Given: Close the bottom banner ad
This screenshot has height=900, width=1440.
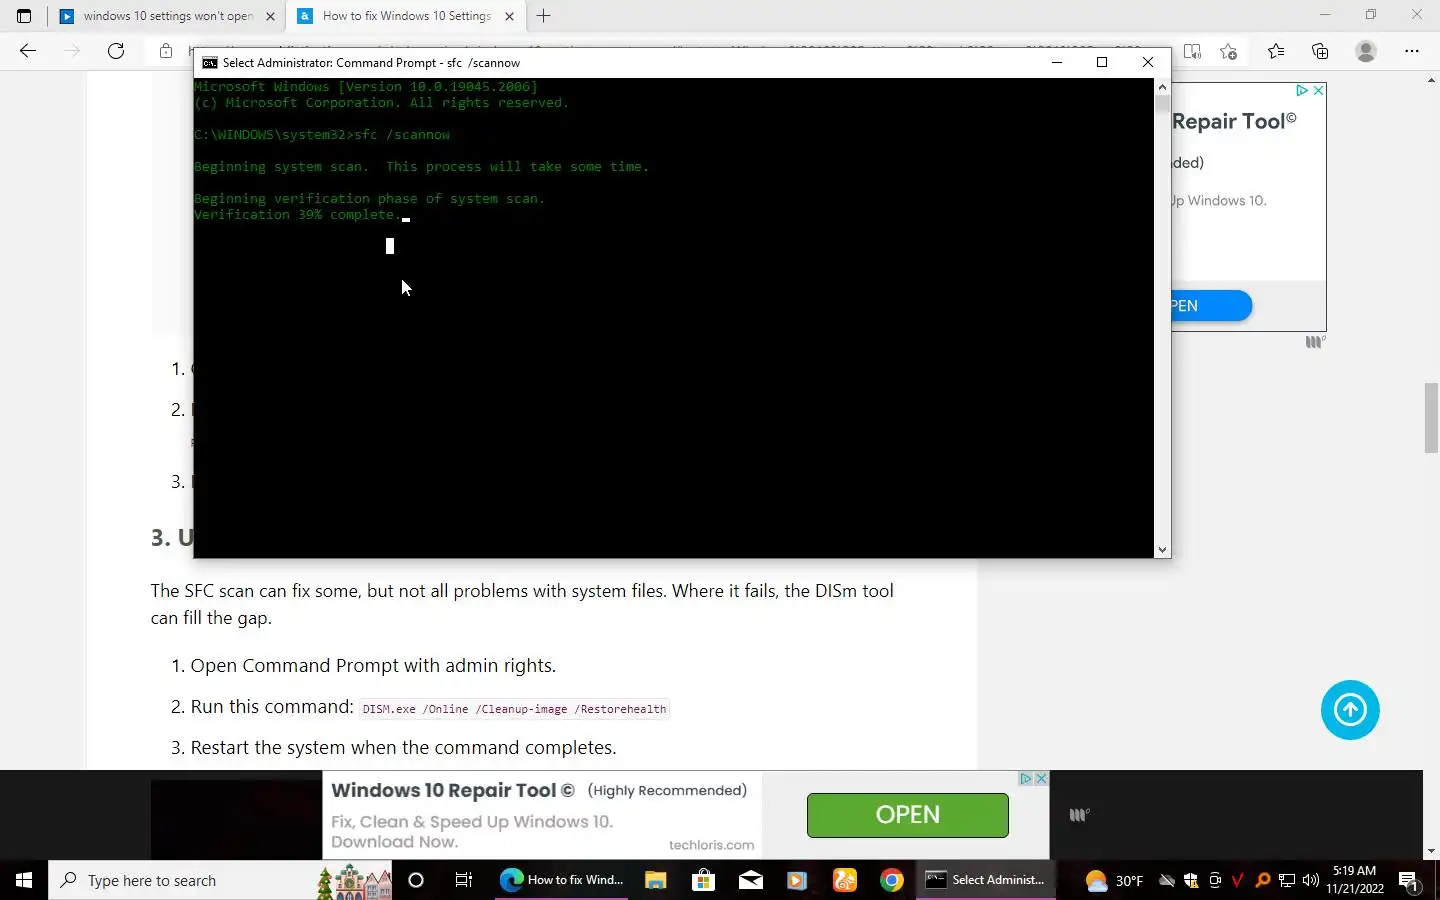Looking at the screenshot, I should point(1041,778).
